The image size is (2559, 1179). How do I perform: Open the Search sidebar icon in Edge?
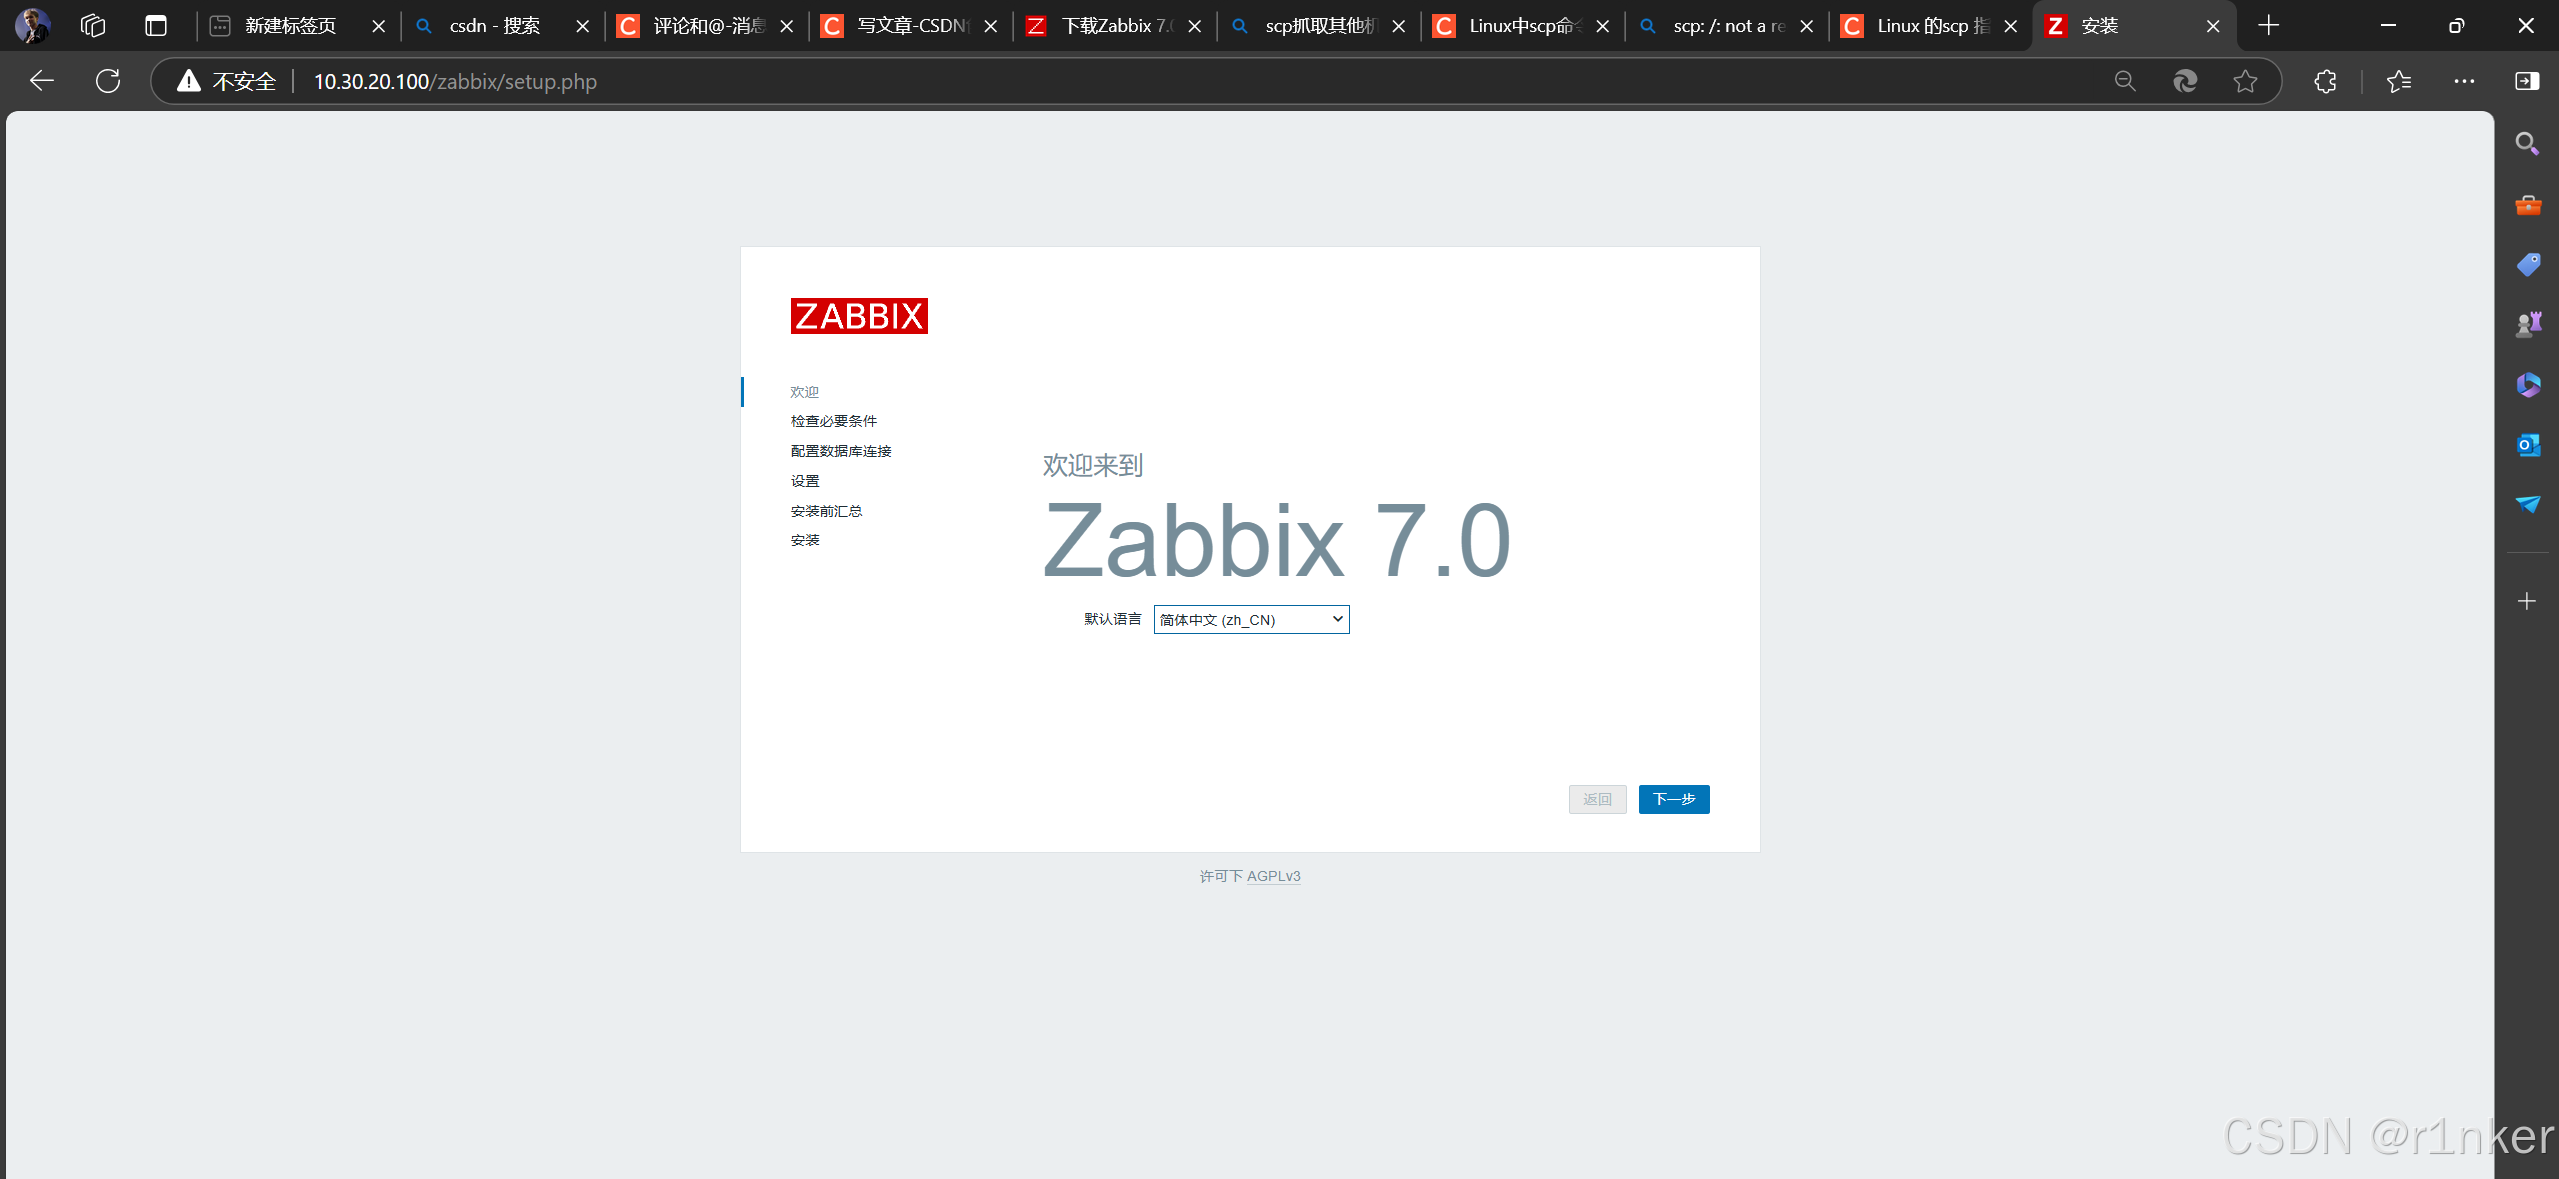pyautogui.click(x=2527, y=143)
